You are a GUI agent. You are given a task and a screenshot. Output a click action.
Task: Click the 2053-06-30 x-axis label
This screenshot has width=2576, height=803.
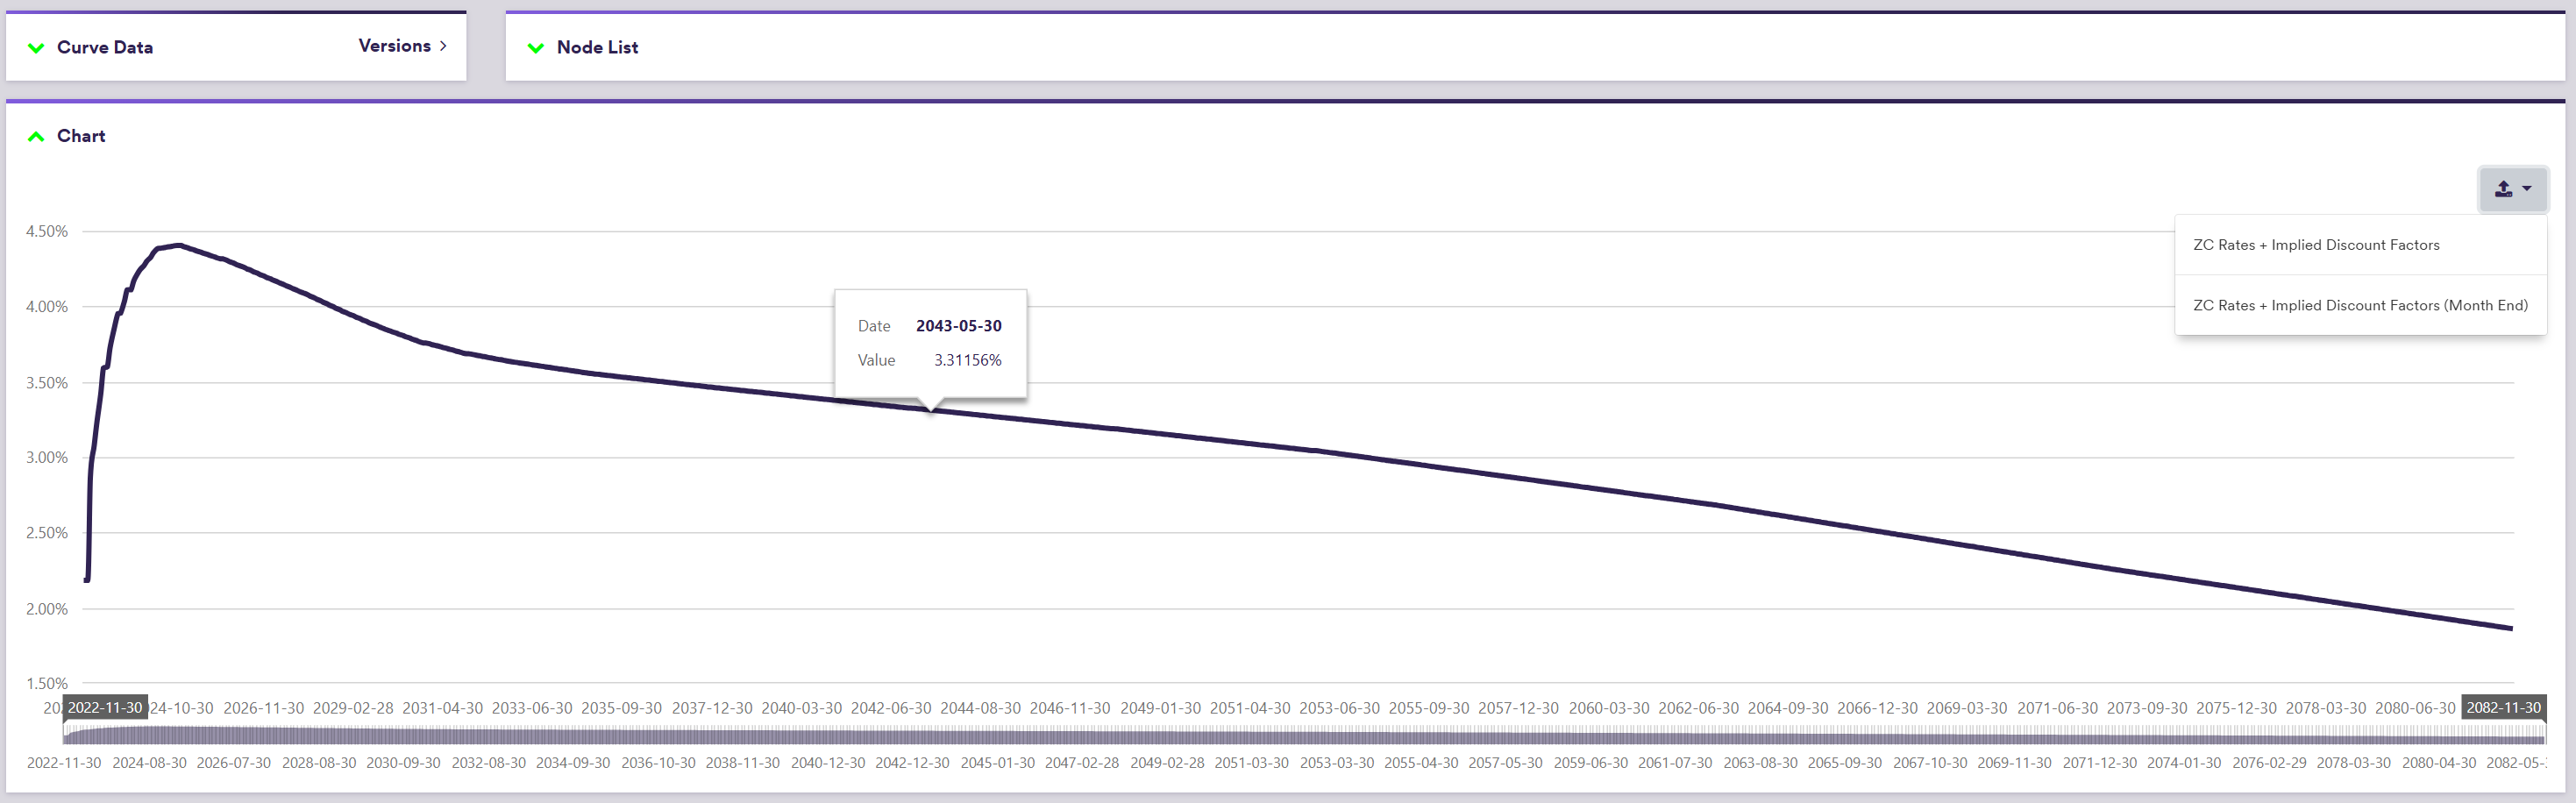1339,708
